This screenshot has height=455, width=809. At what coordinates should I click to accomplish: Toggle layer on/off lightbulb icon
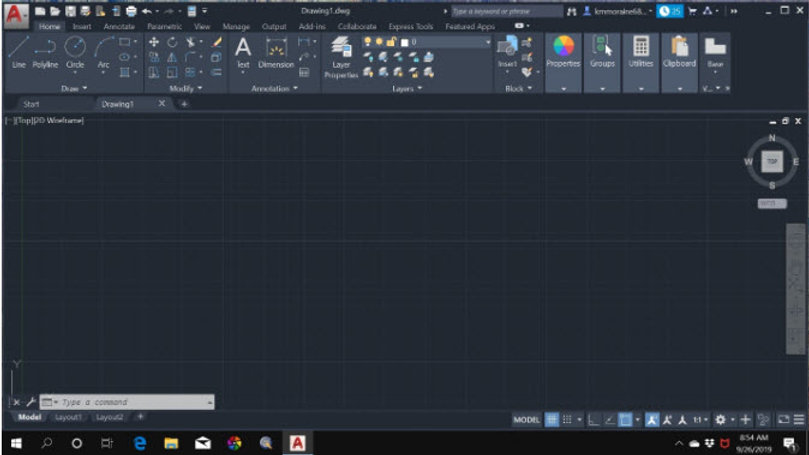[367, 42]
